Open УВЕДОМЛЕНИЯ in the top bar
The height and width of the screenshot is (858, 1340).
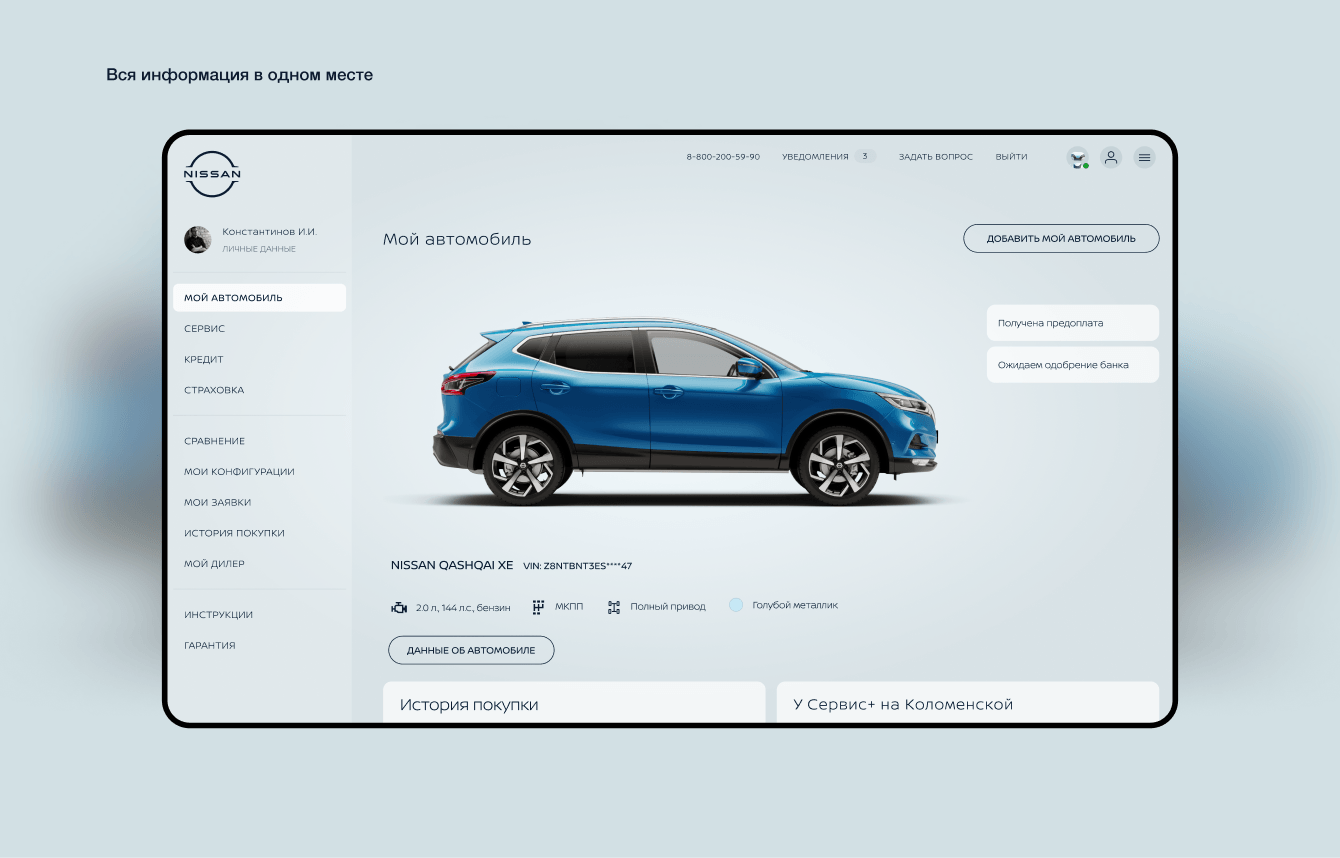point(815,157)
